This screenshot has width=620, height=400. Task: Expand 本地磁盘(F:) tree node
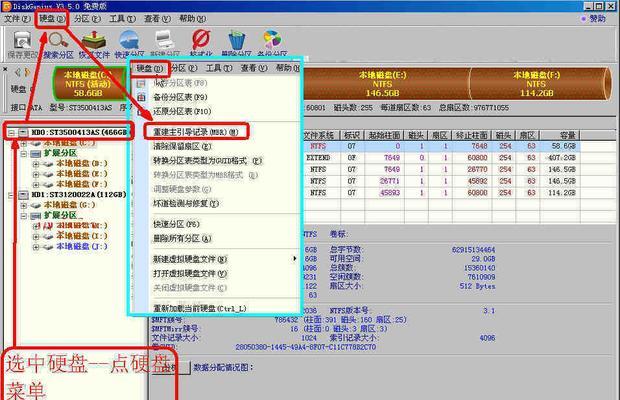36,184
